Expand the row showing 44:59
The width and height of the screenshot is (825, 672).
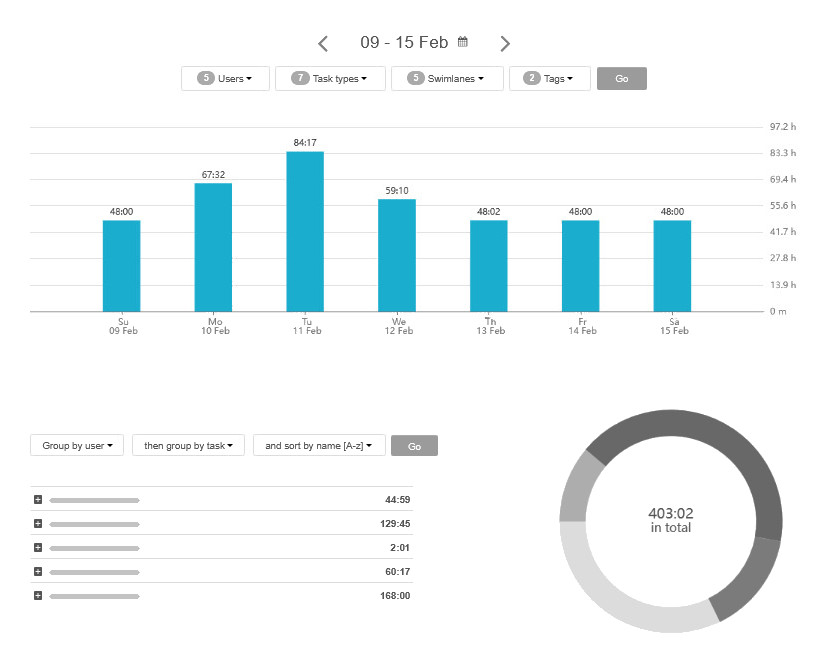point(38,499)
